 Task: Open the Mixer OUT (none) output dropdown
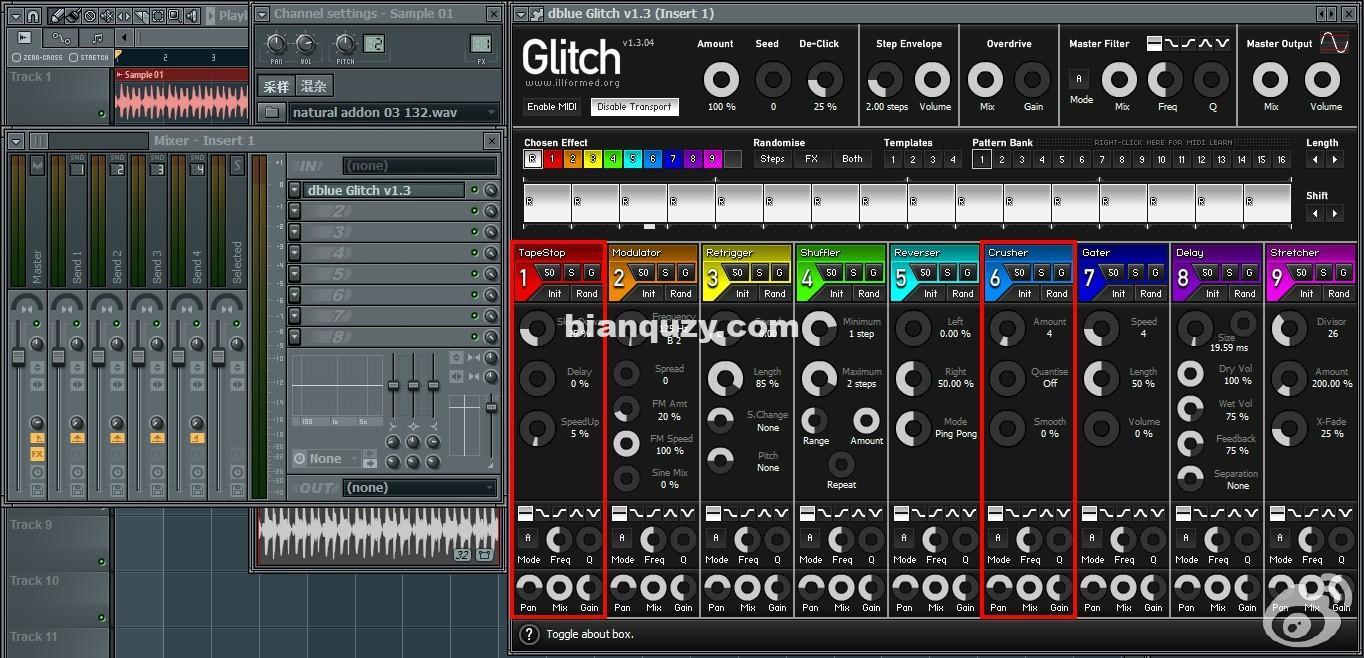coord(420,487)
